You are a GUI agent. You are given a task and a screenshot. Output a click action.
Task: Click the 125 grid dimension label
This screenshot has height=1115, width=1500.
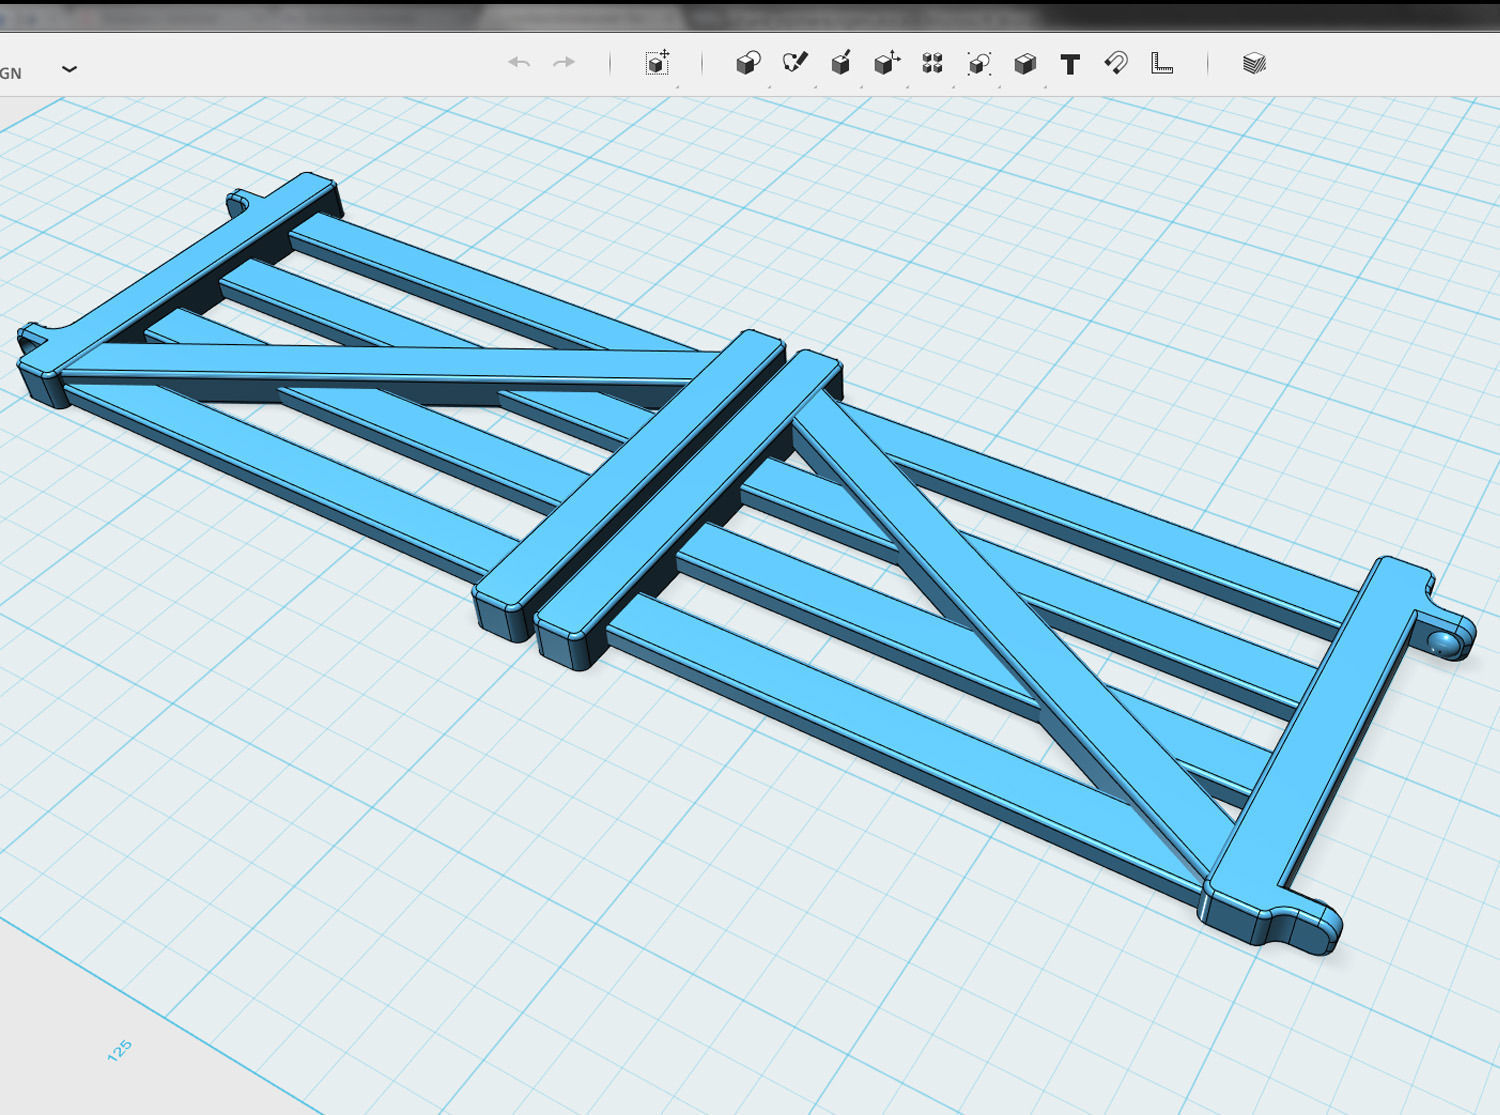(x=119, y=1050)
